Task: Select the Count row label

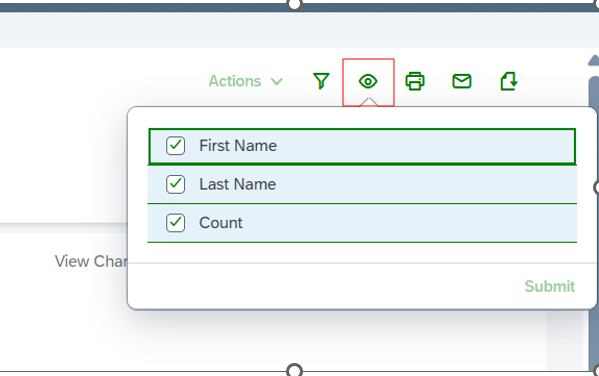Action: [x=221, y=223]
